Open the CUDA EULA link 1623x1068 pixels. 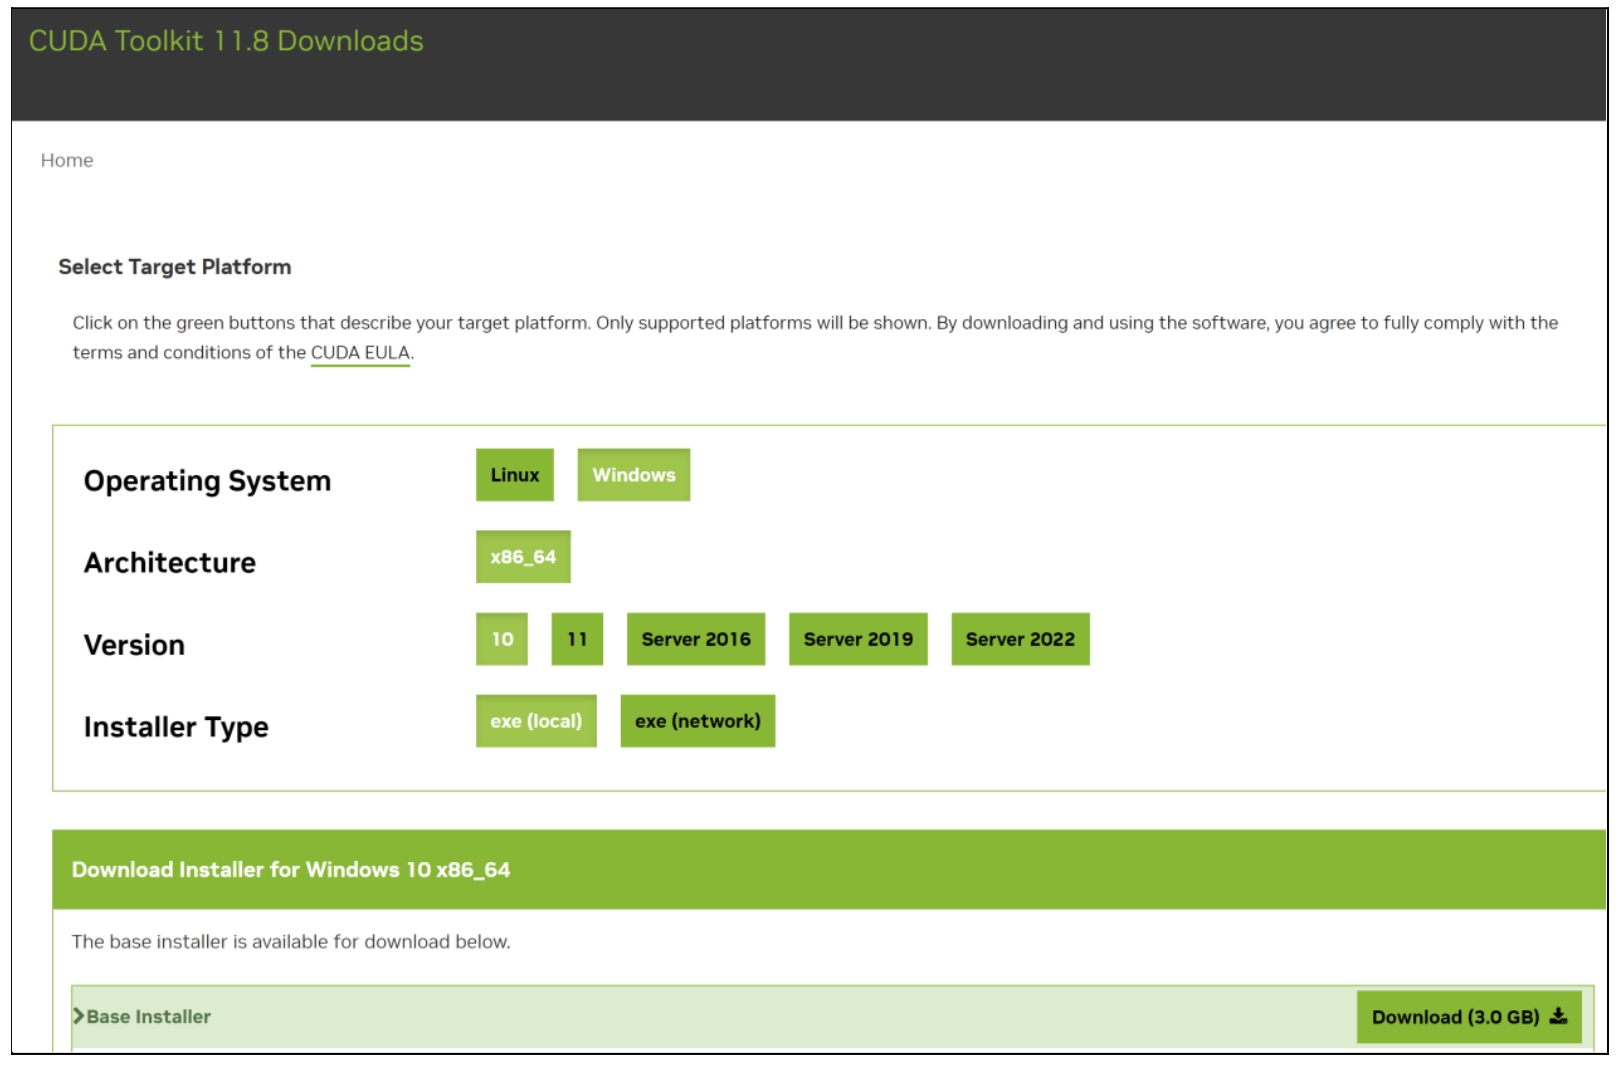(360, 353)
